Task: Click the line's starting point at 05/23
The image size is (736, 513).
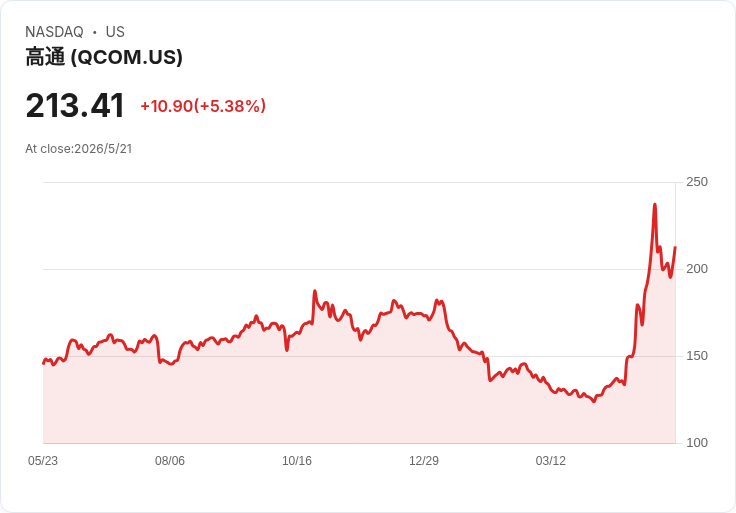Action: click(x=43, y=363)
